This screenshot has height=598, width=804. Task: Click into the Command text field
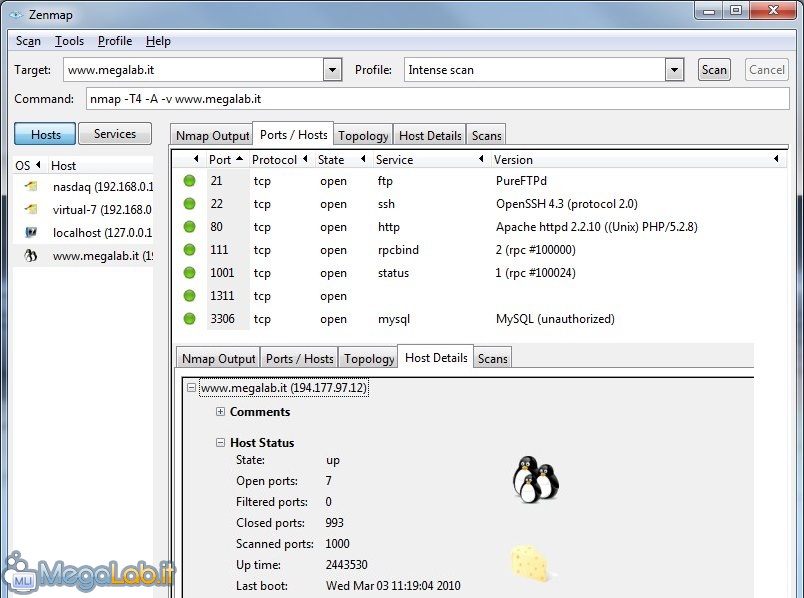(x=437, y=98)
